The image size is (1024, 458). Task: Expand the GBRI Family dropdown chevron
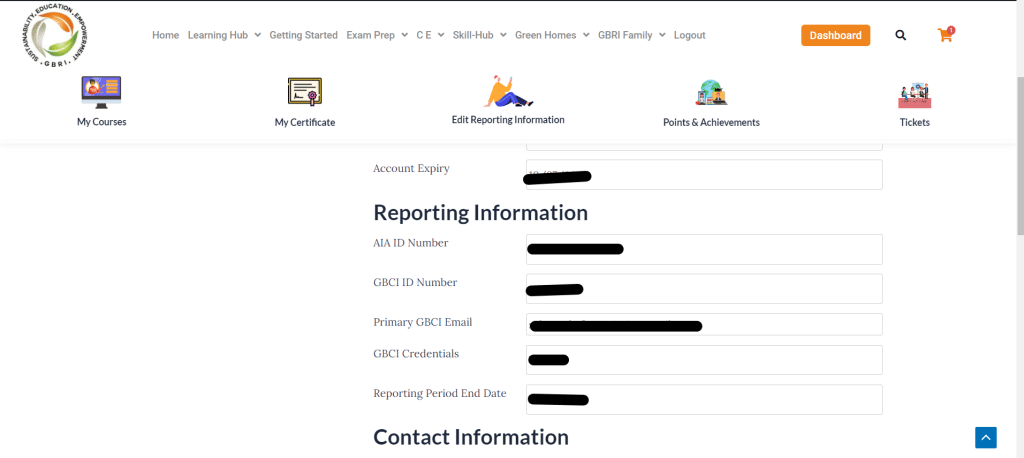pos(662,35)
